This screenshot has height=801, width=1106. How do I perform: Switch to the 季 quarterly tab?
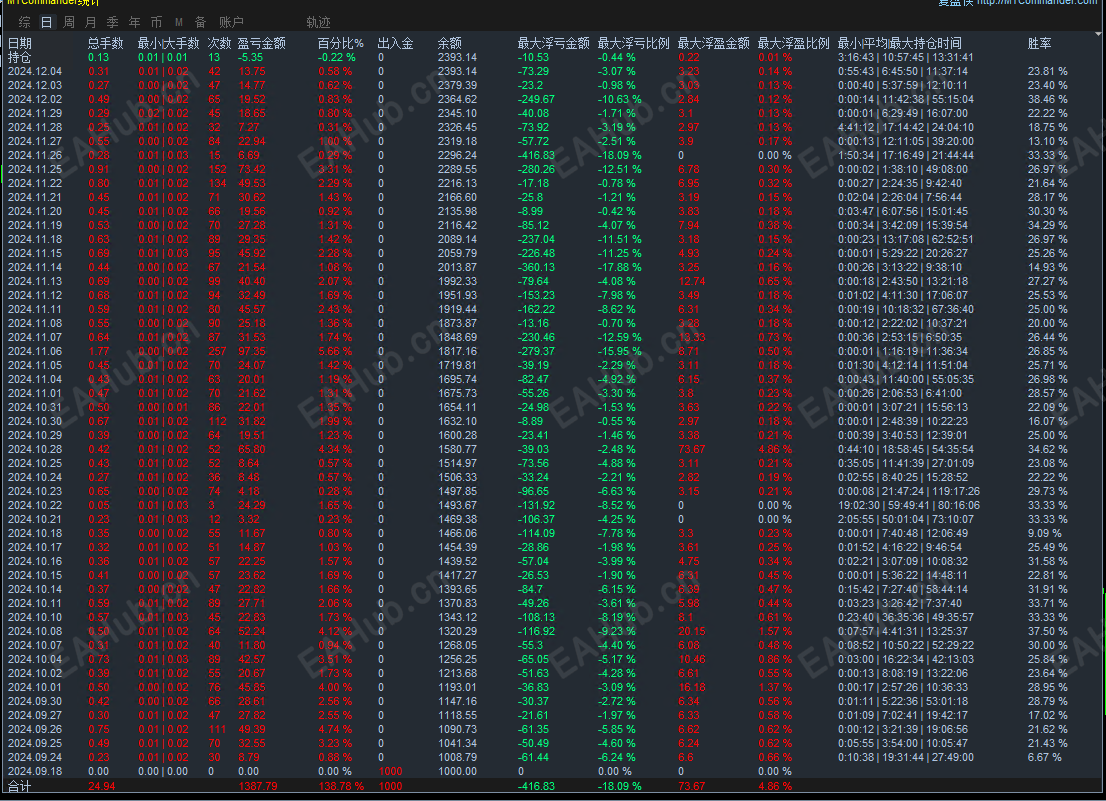tap(113, 23)
